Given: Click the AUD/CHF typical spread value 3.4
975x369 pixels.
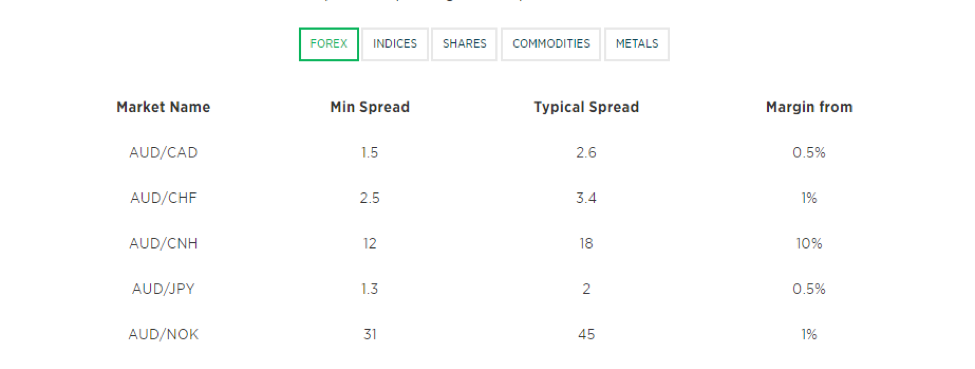Looking at the screenshot, I should click(586, 198).
